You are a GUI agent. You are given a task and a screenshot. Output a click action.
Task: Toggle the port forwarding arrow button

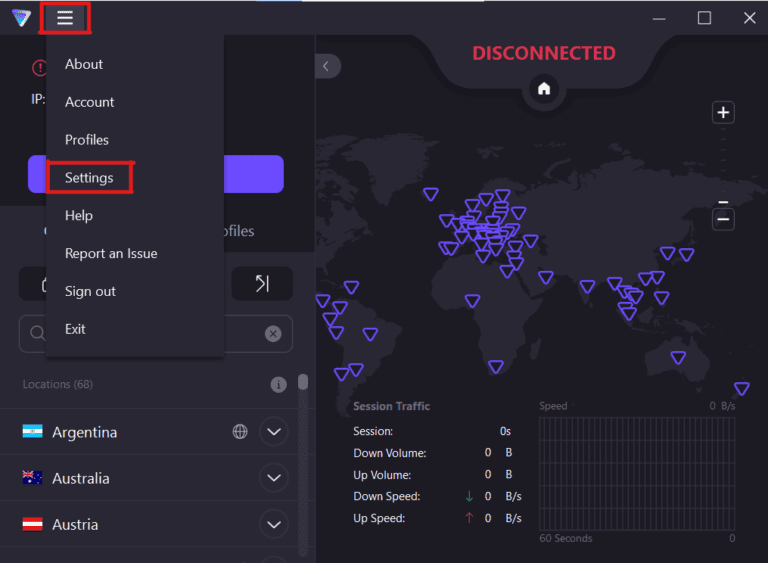(x=262, y=284)
